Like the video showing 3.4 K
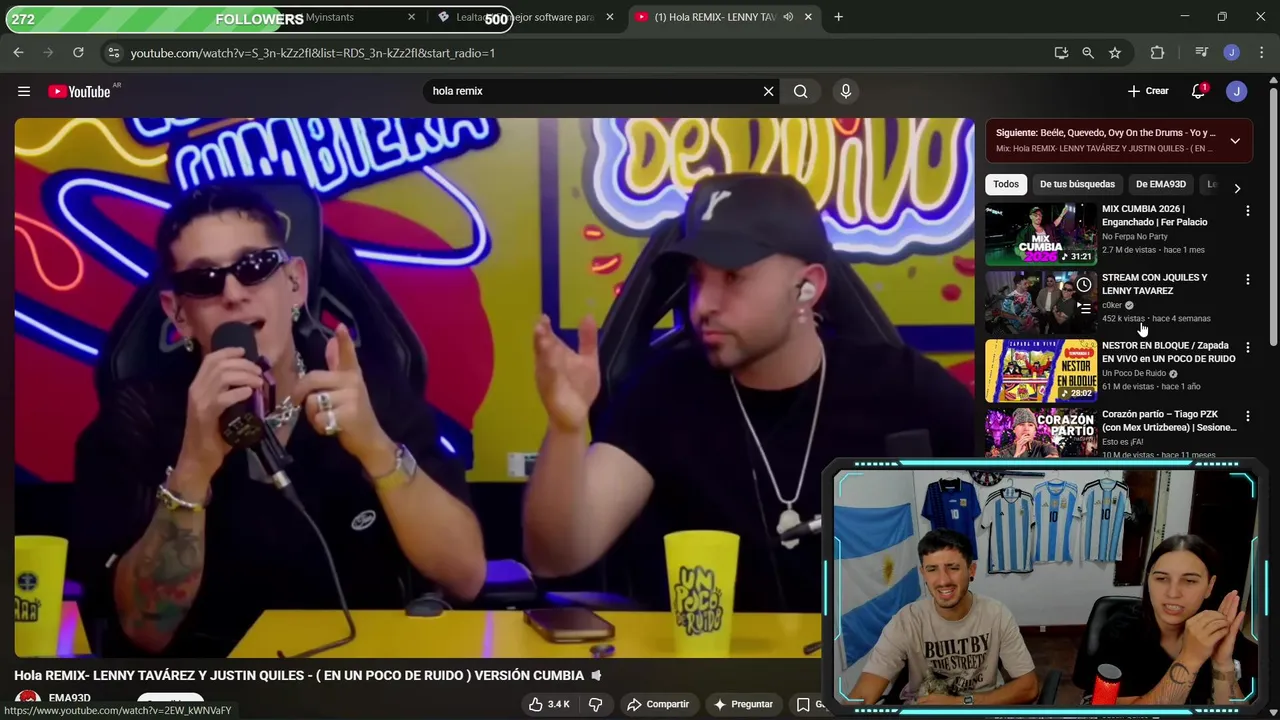This screenshot has height=720, width=1280. (x=548, y=704)
